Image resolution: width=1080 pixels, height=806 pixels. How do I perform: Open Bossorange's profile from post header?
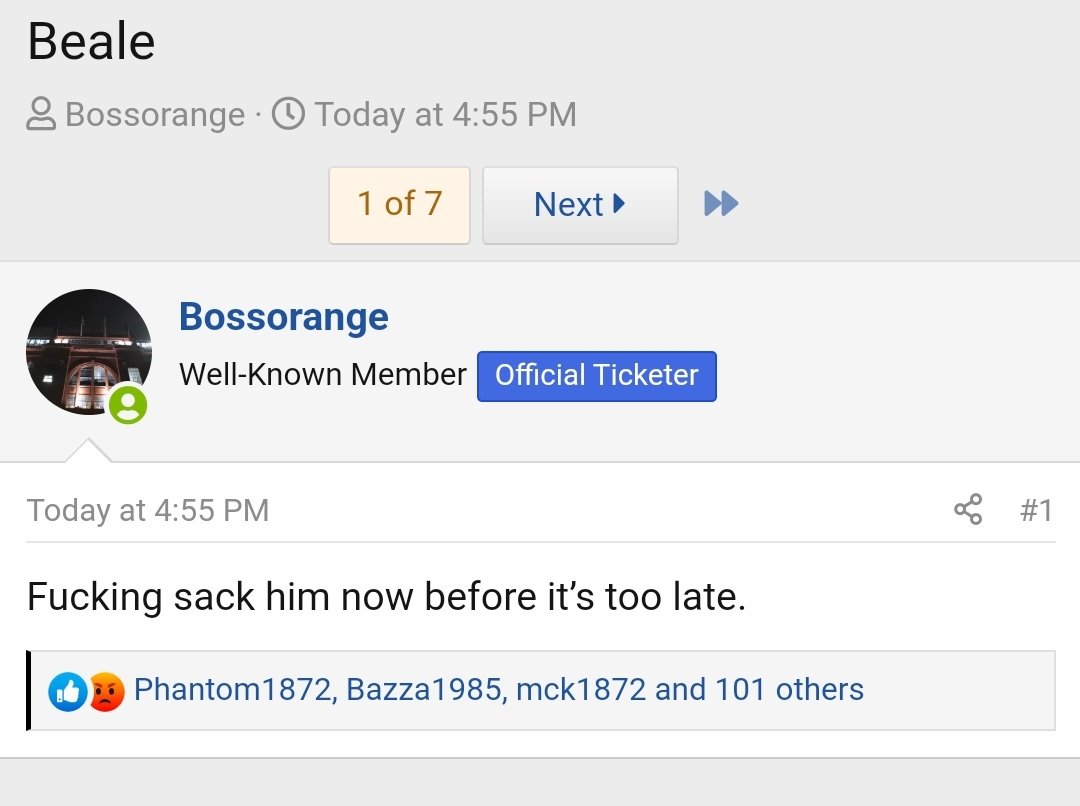tap(284, 317)
